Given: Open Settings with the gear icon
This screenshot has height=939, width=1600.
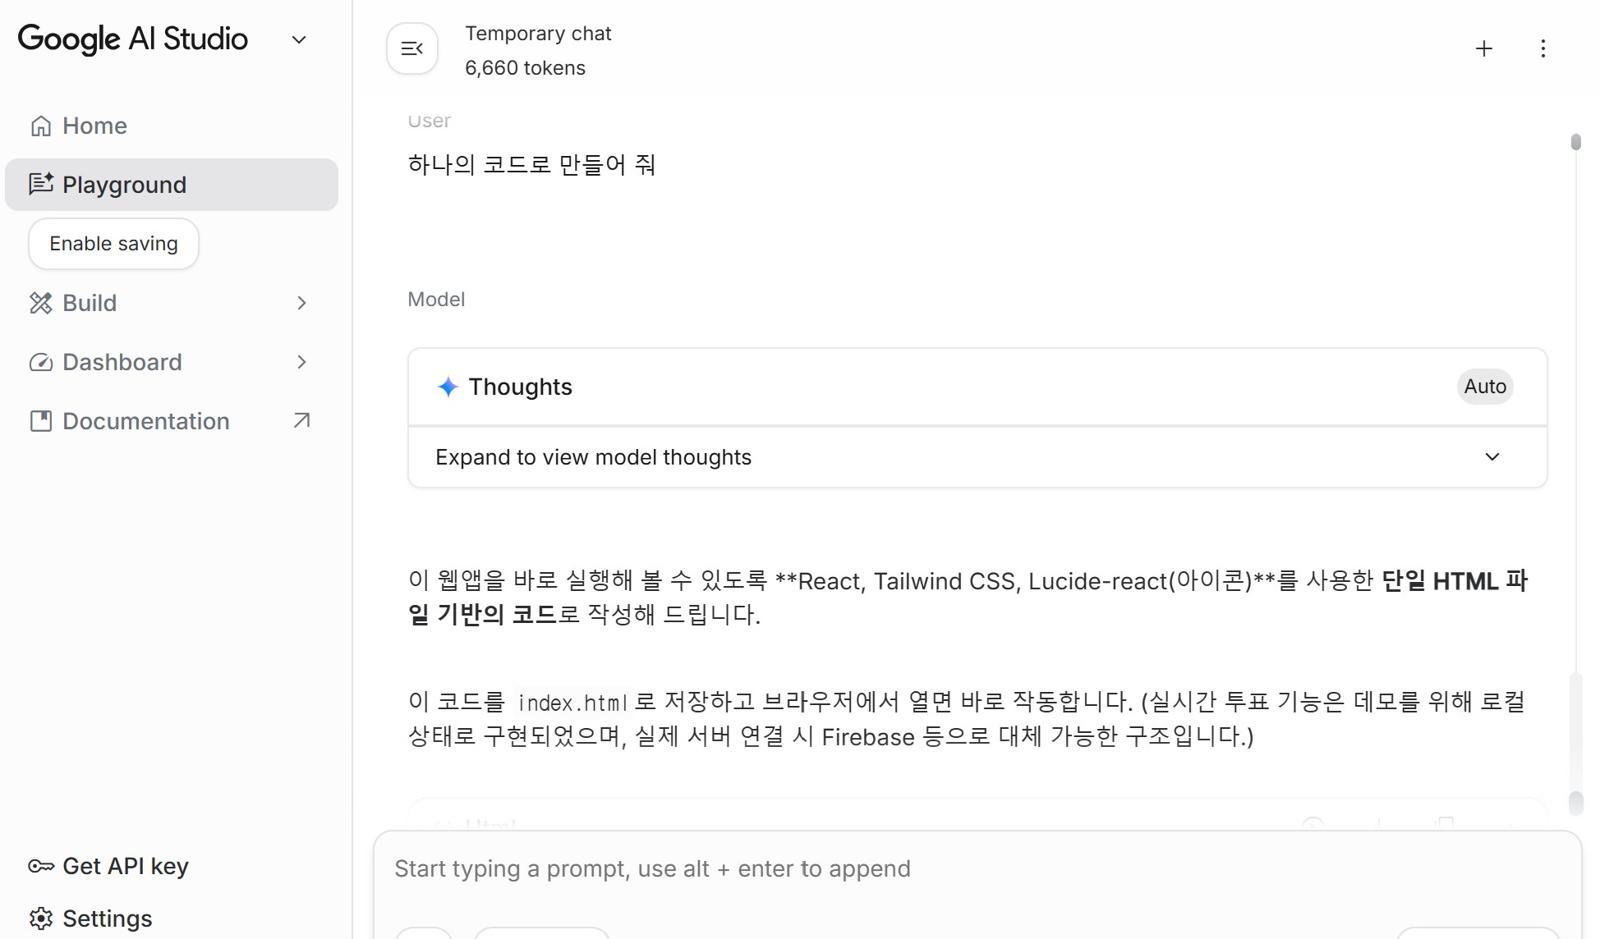Looking at the screenshot, I should tap(41, 918).
